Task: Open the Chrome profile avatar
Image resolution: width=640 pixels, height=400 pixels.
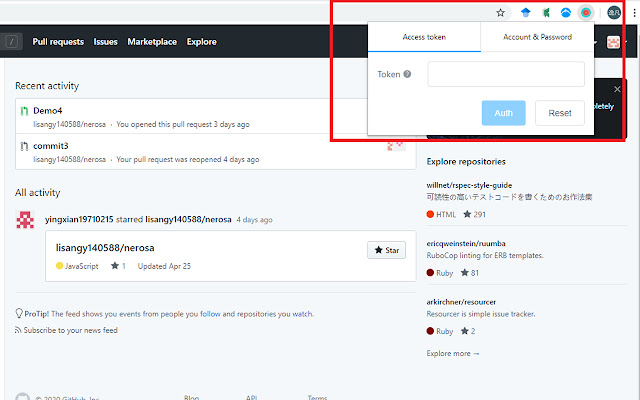Action: [614, 13]
